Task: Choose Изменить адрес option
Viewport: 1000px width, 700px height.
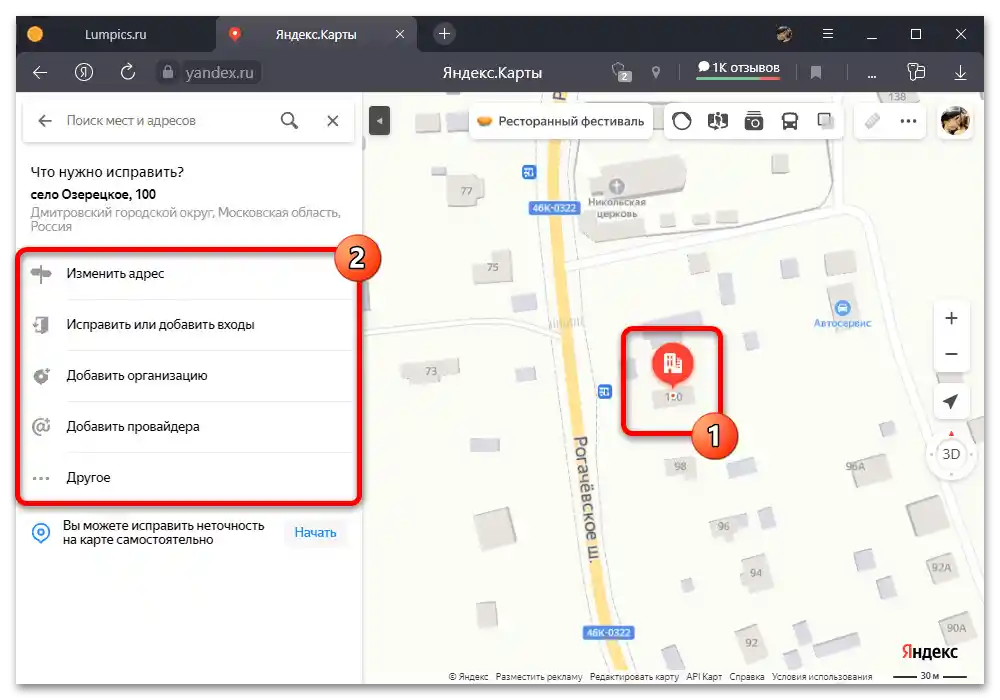Action: 190,273
